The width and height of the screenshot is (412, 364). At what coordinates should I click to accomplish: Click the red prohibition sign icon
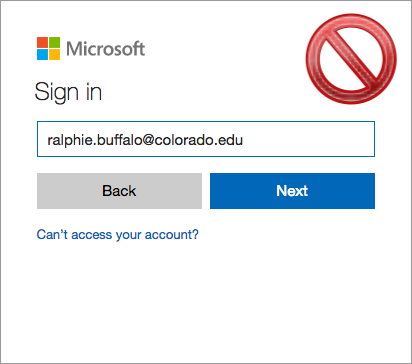click(x=351, y=59)
